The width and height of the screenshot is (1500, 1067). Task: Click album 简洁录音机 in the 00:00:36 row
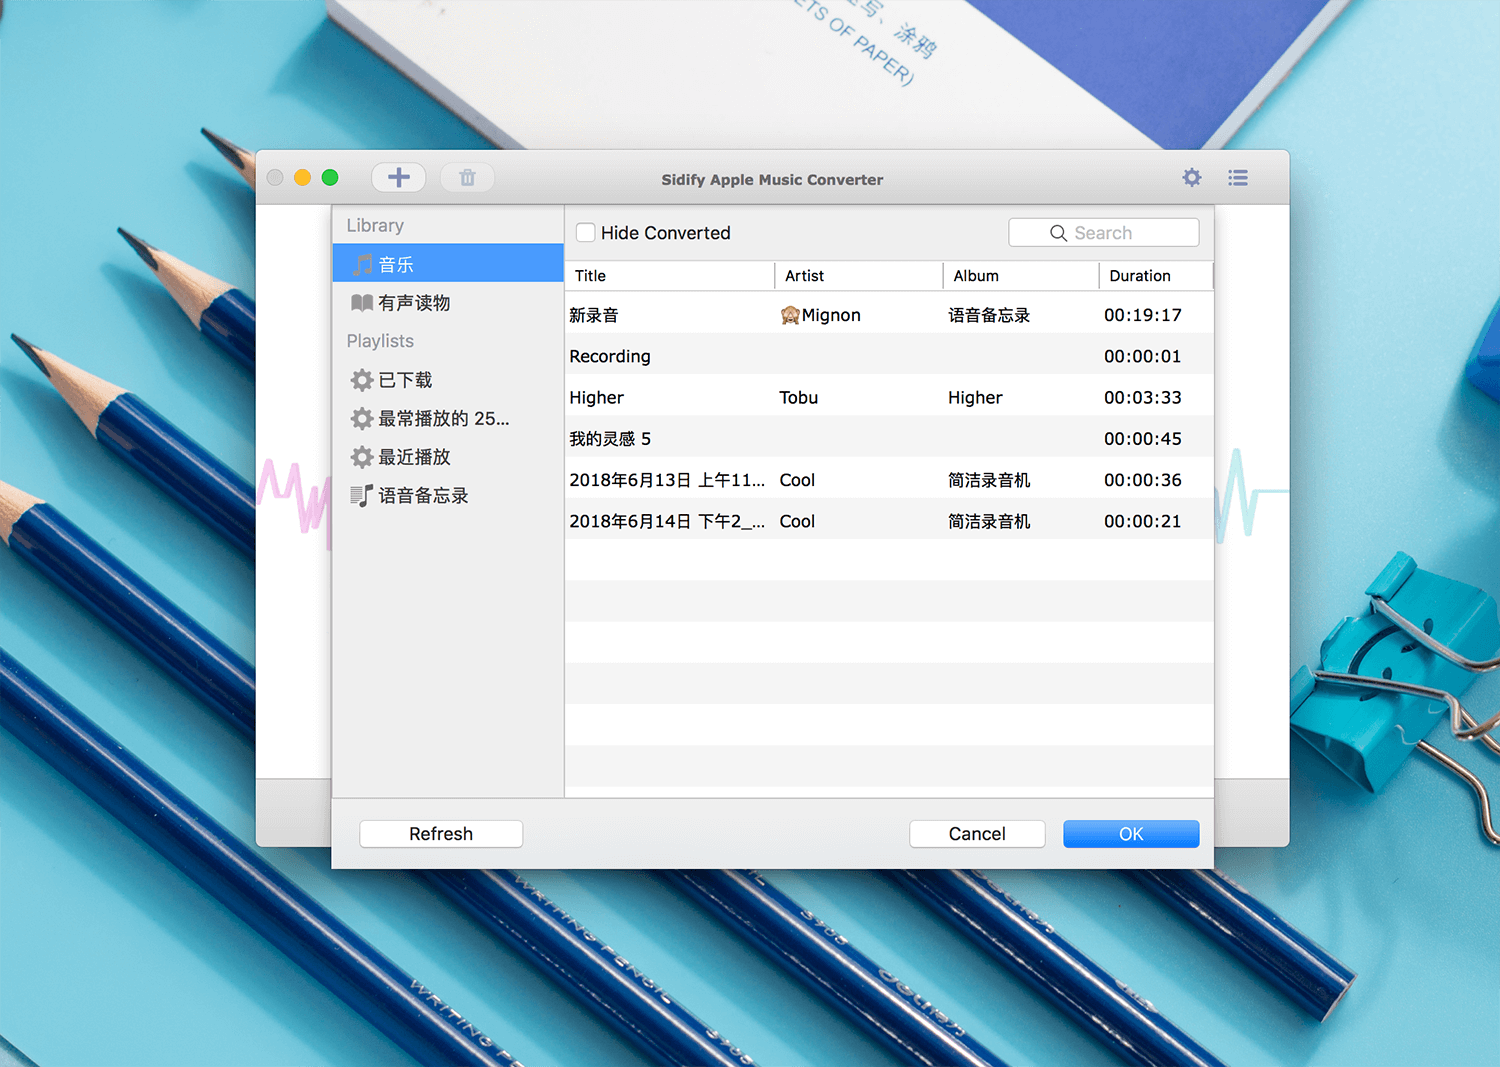(x=989, y=480)
